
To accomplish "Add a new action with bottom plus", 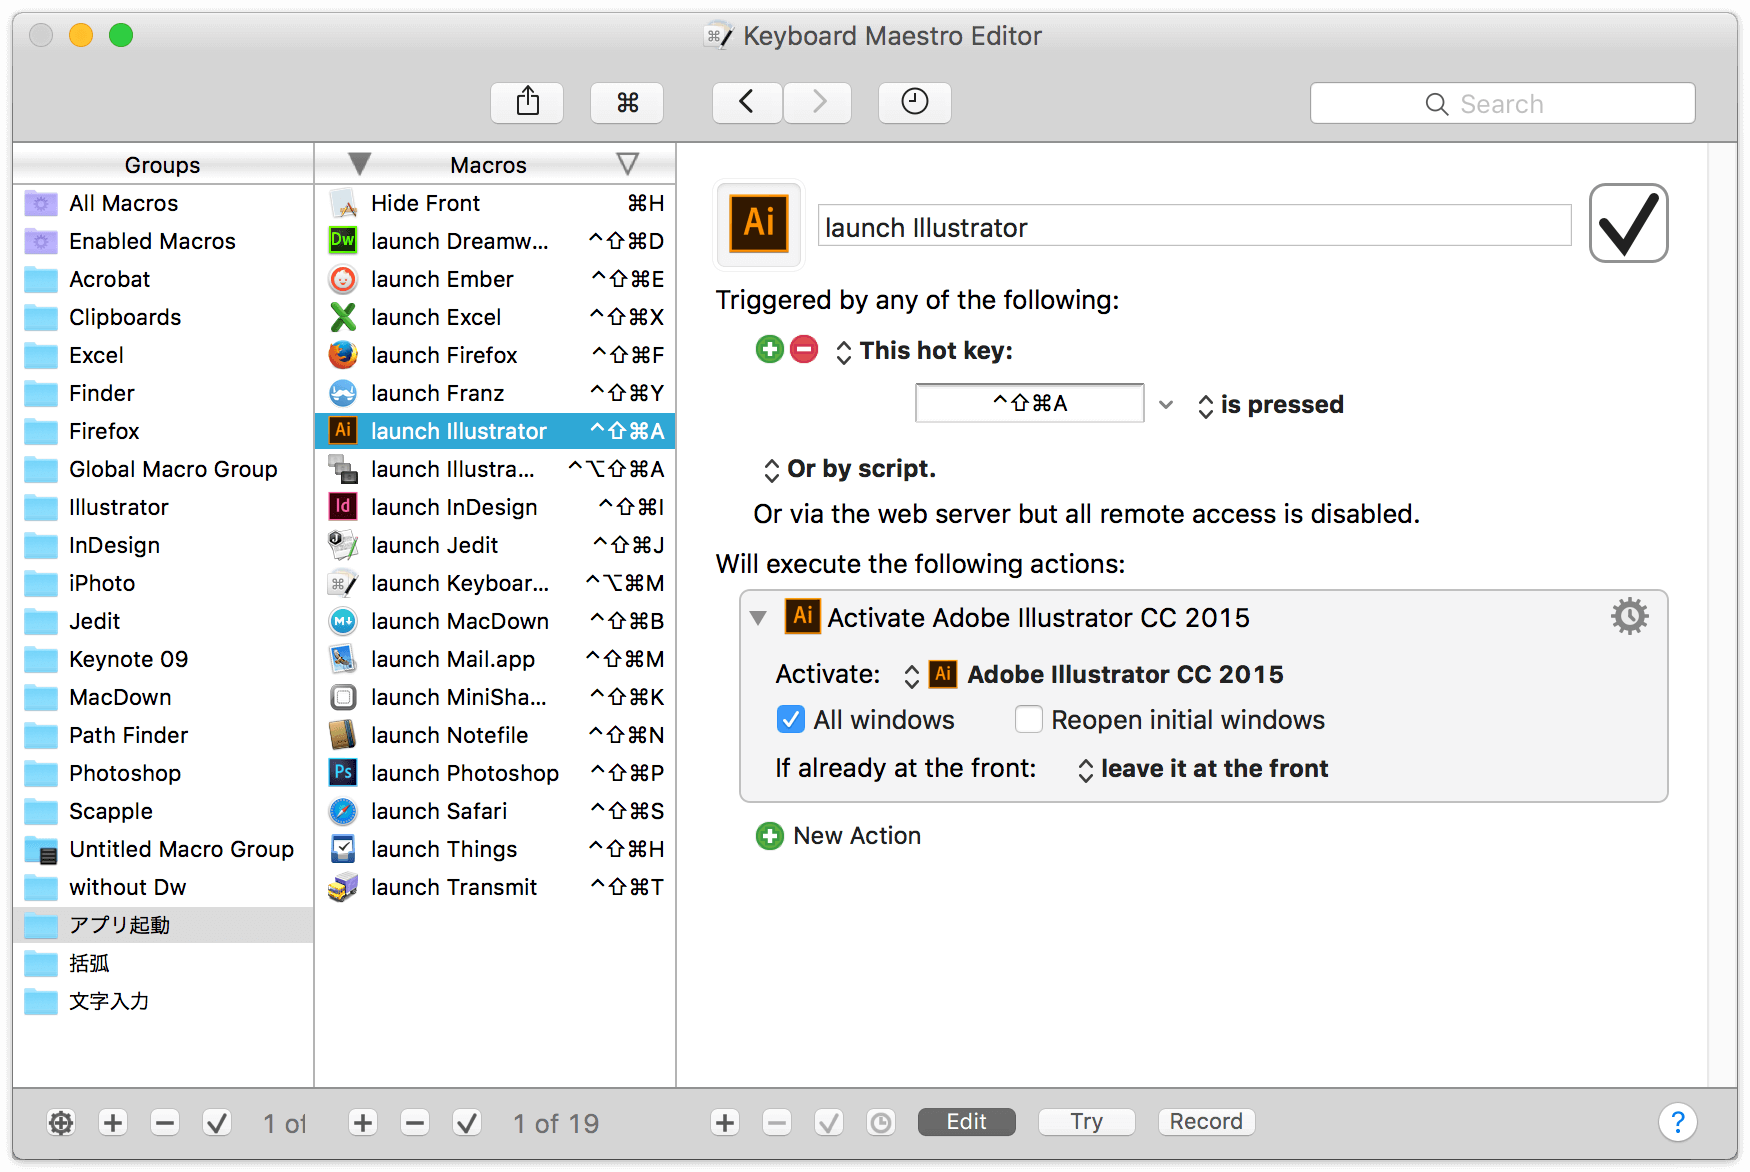I will click(x=725, y=1123).
